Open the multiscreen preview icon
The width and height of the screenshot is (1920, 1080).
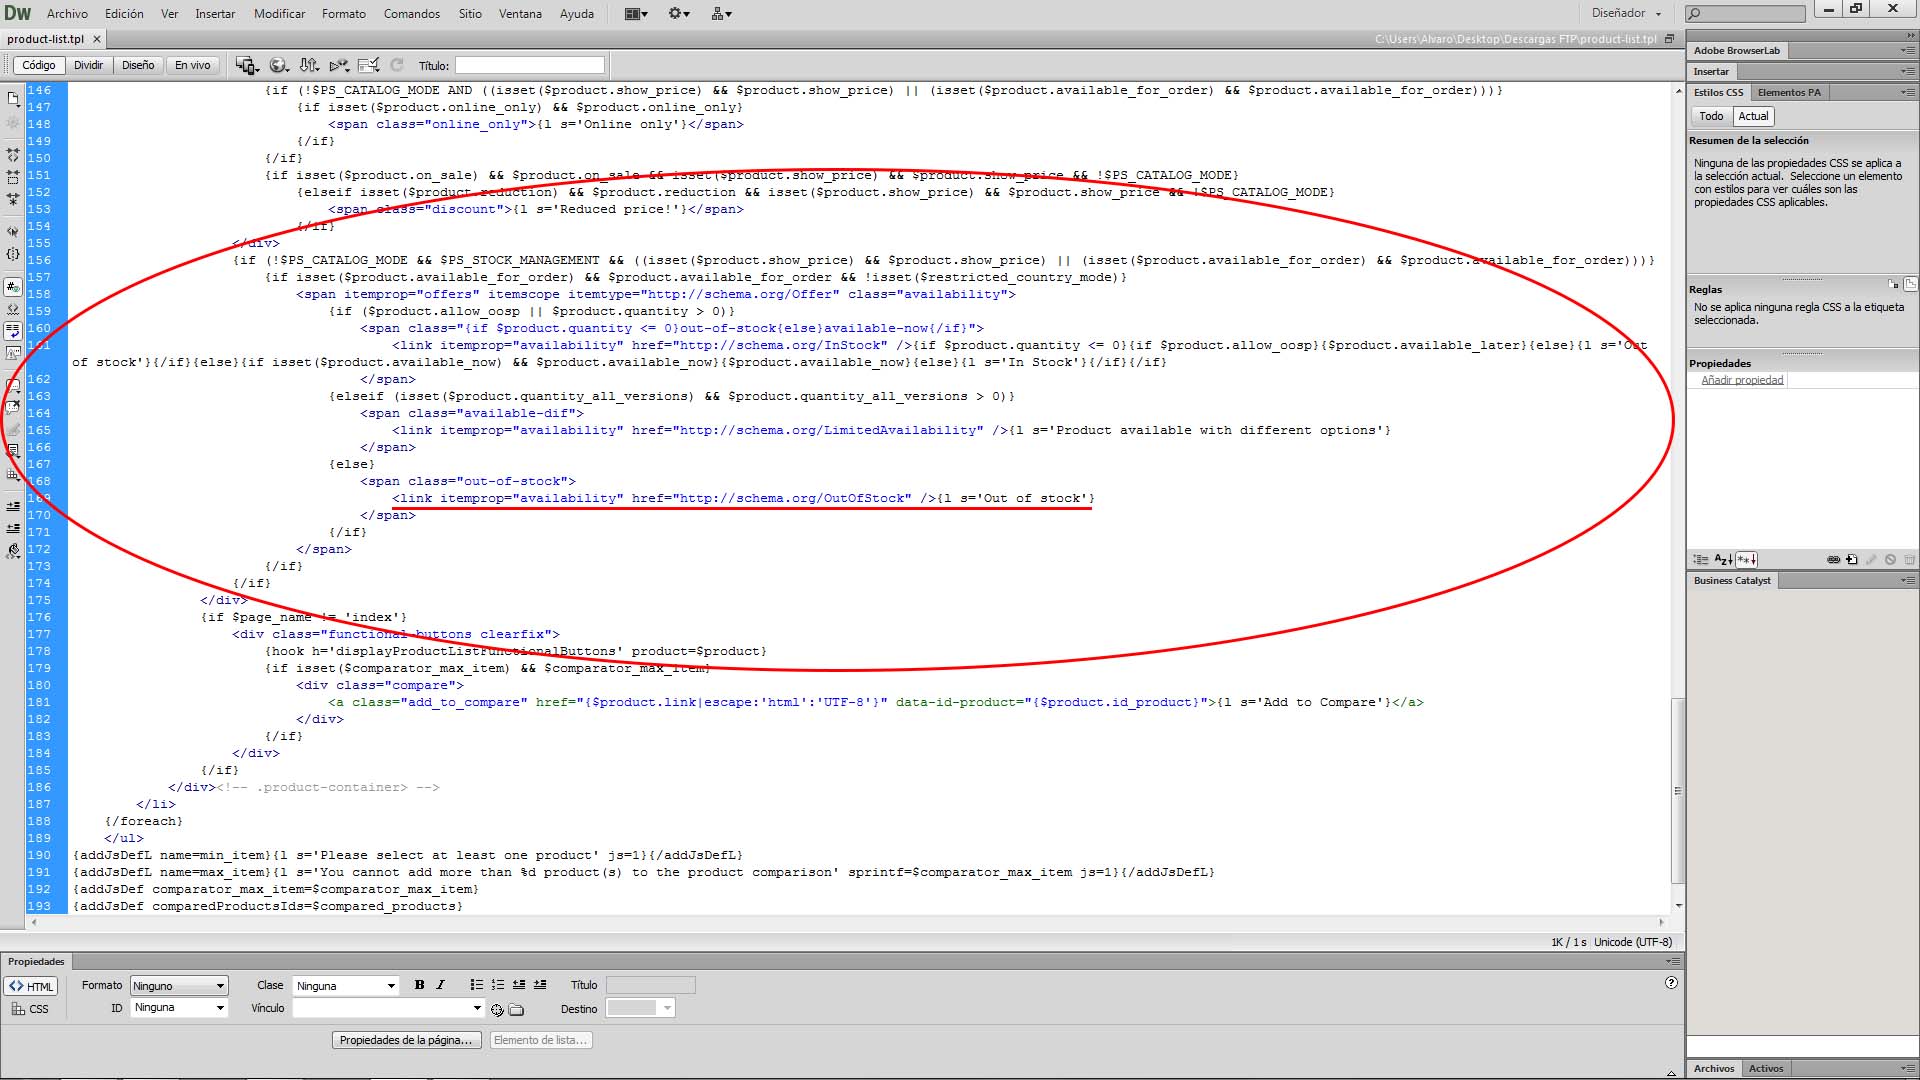click(246, 65)
